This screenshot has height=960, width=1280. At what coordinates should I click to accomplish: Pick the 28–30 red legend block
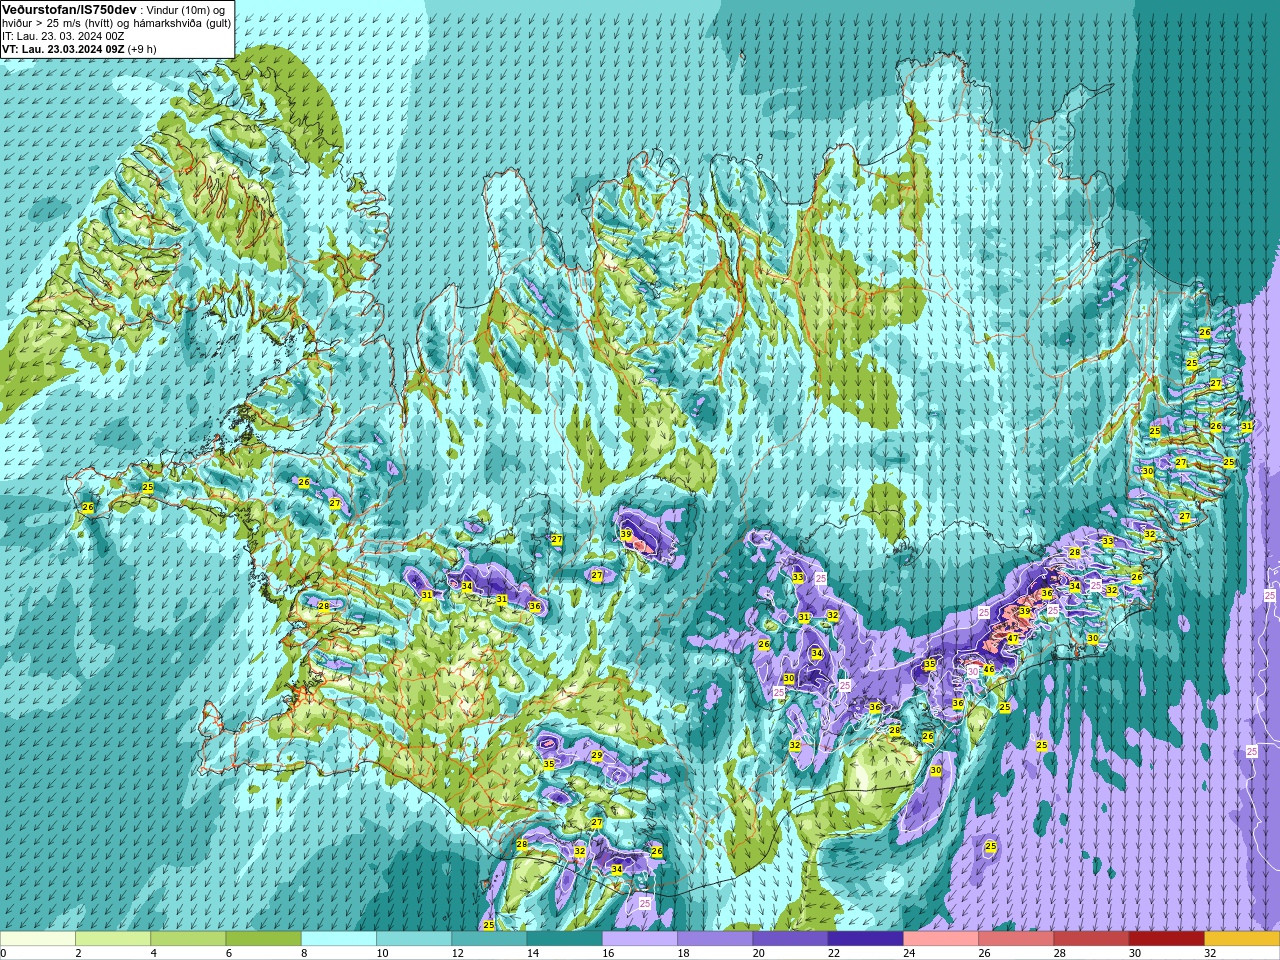(1091, 939)
